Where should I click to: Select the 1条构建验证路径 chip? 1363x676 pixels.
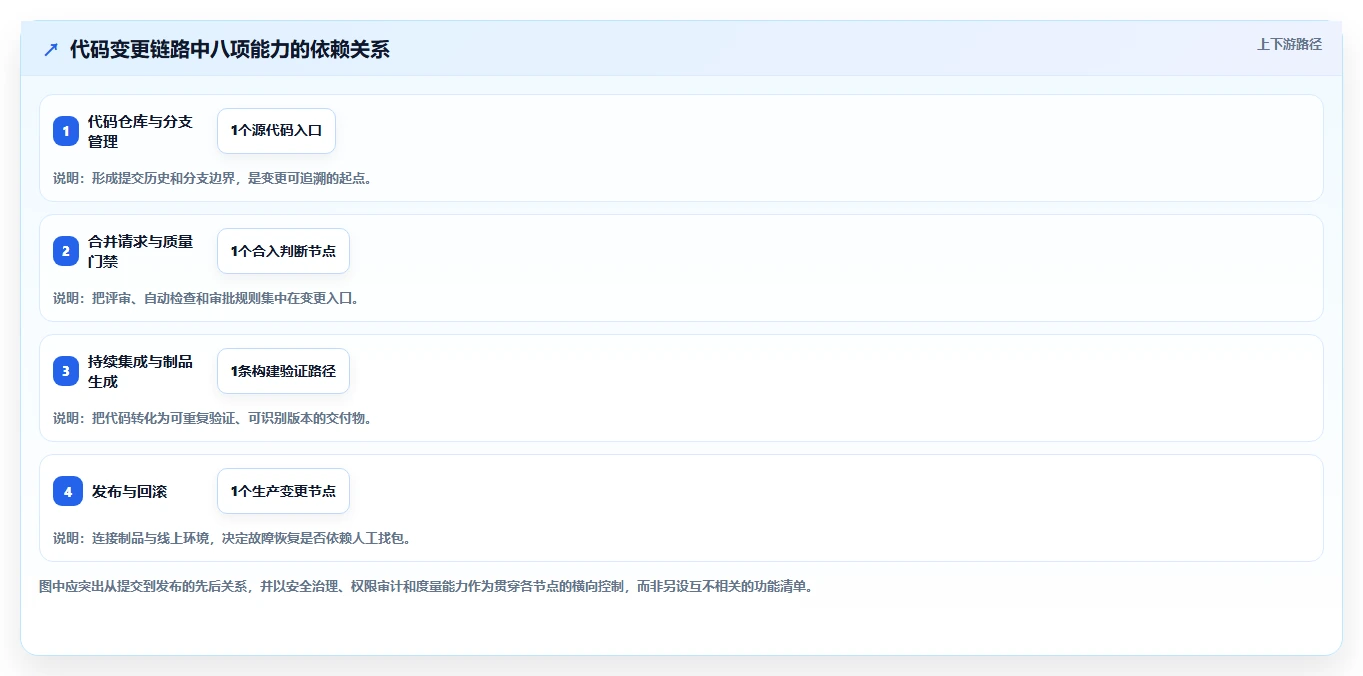pyautogui.click(x=283, y=370)
